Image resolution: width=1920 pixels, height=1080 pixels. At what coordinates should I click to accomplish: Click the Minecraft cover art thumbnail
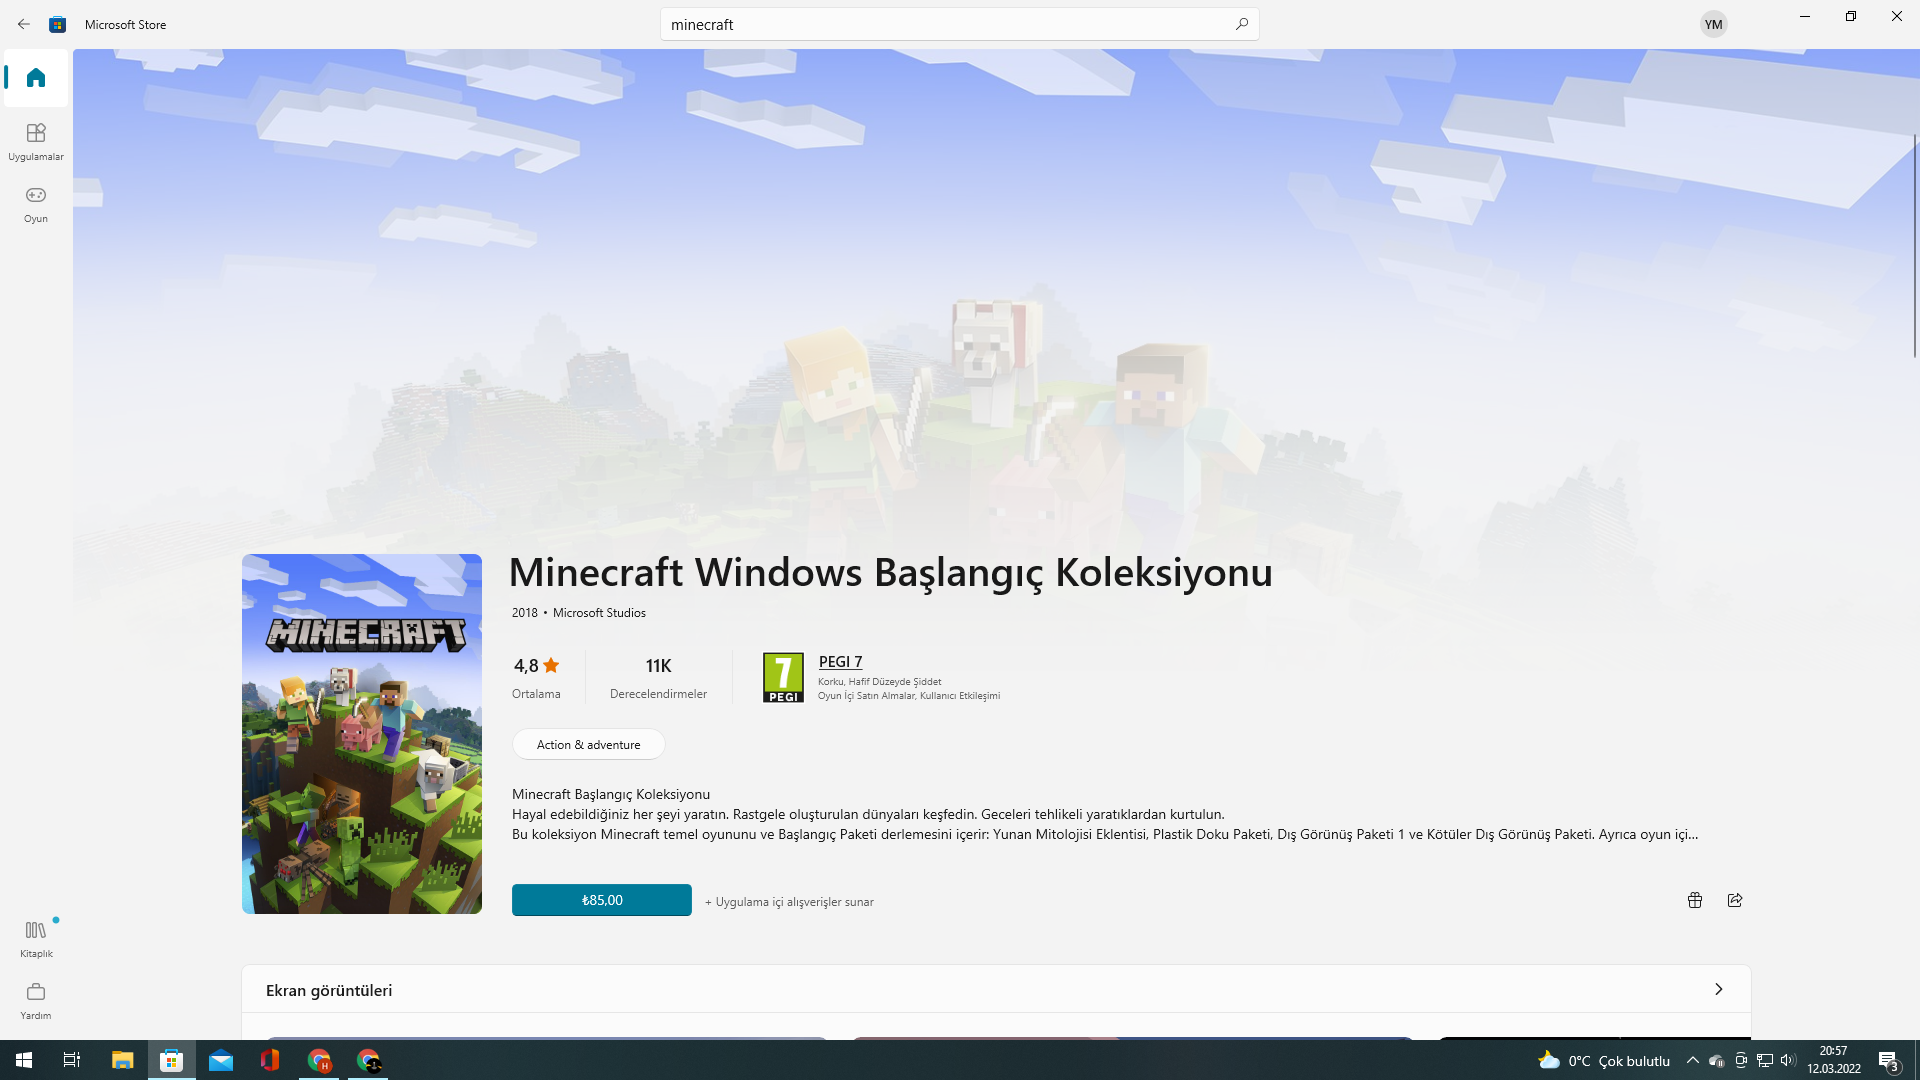(361, 733)
